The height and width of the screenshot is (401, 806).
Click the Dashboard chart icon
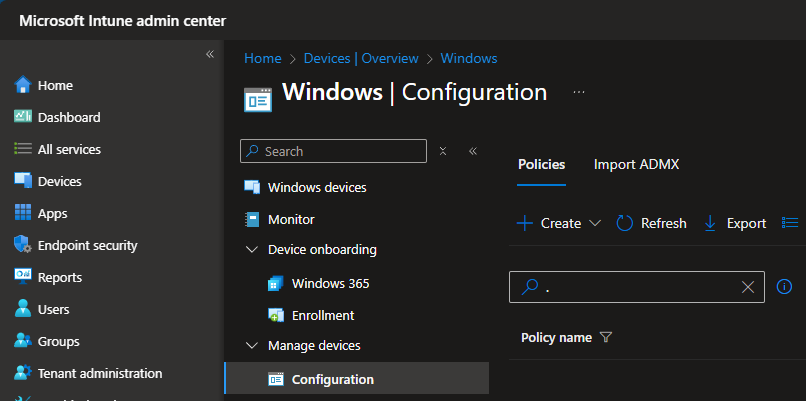click(x=23, y=117)
